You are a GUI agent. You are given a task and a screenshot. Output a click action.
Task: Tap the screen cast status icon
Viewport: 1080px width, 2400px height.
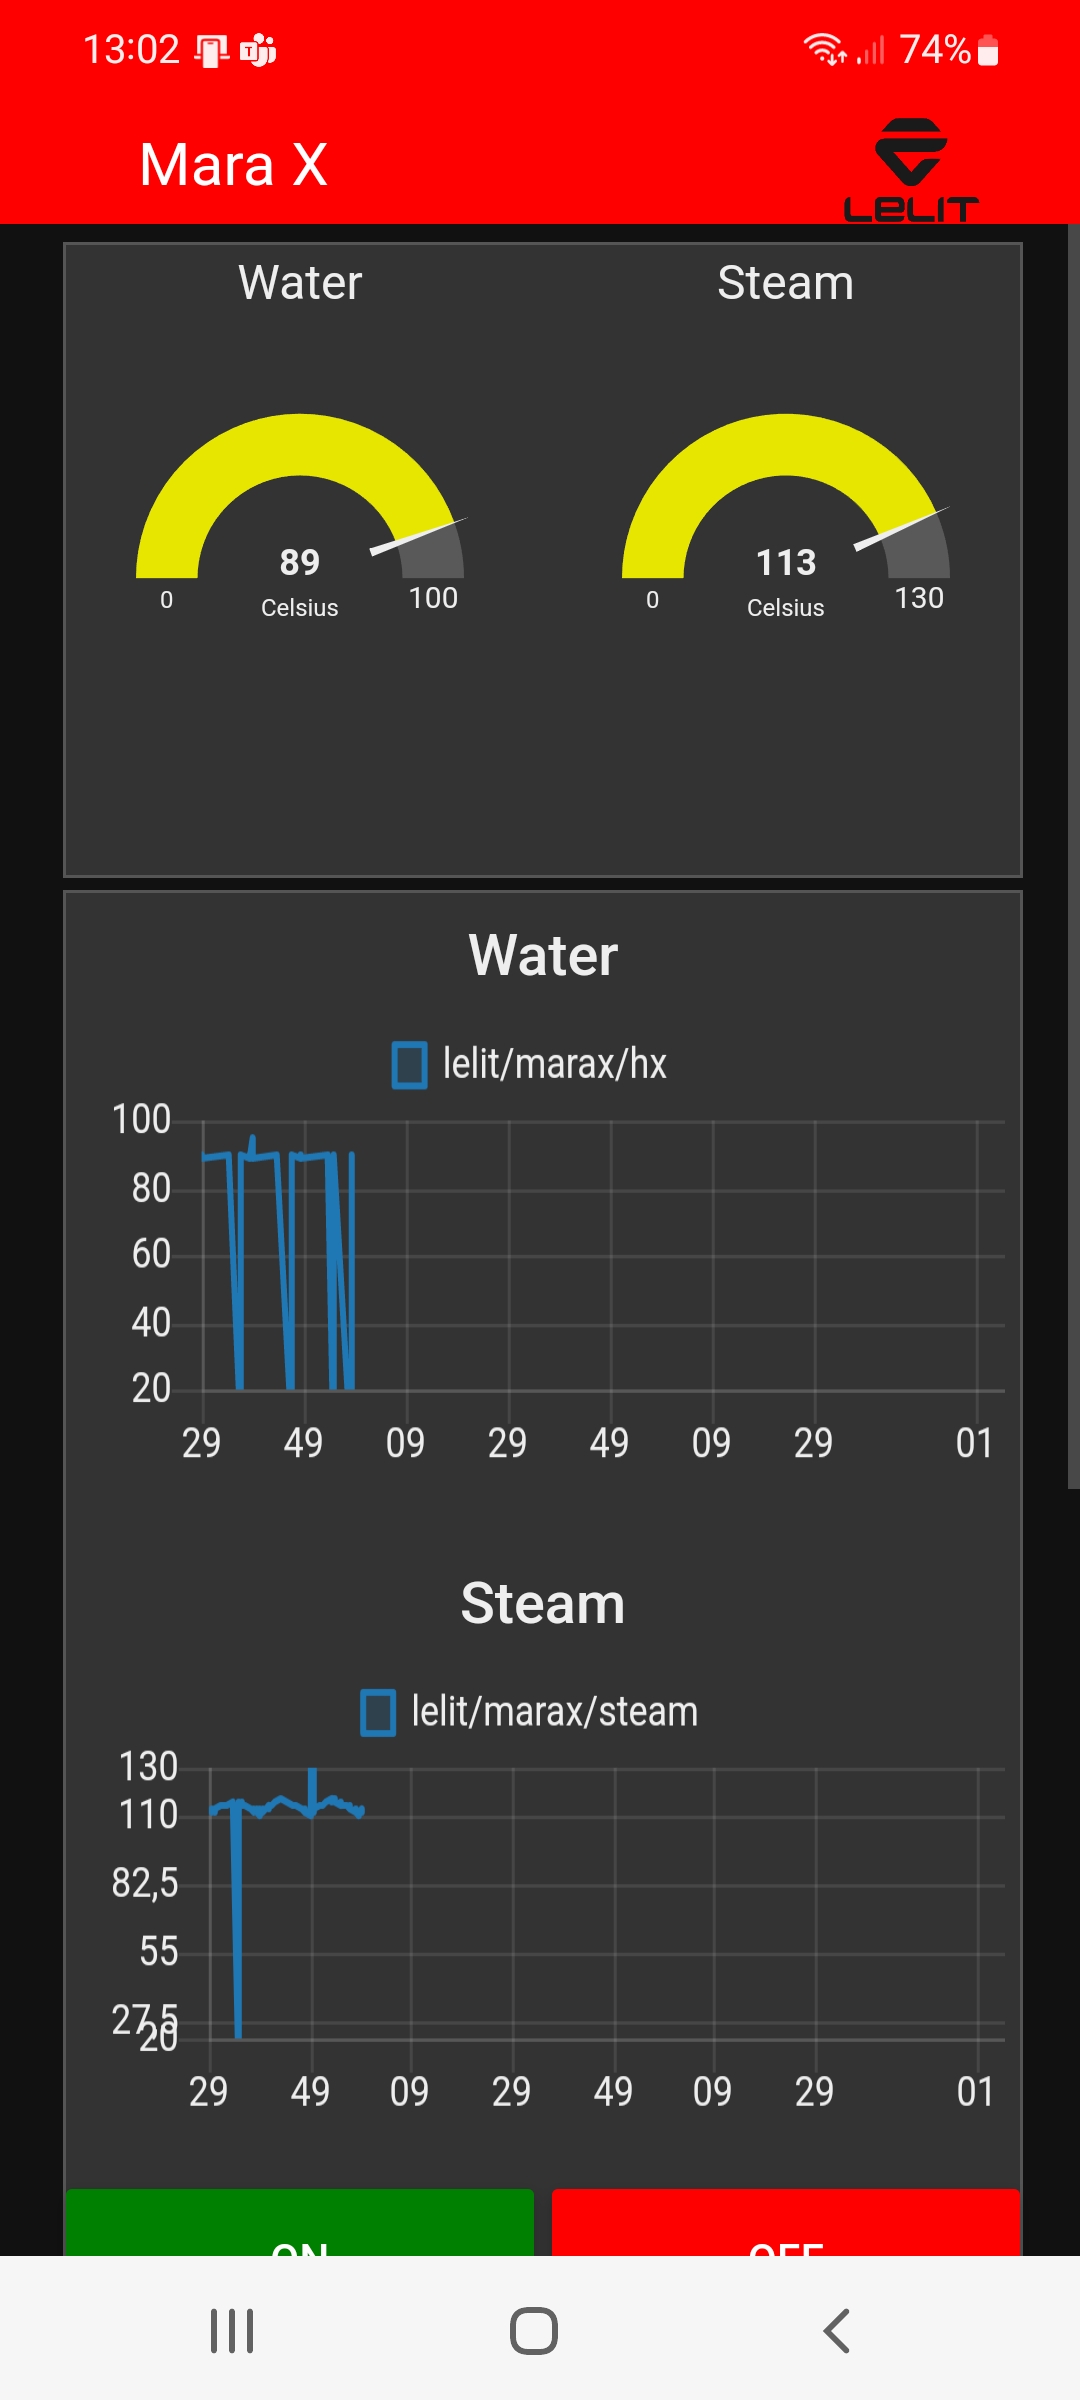(211, 50)
